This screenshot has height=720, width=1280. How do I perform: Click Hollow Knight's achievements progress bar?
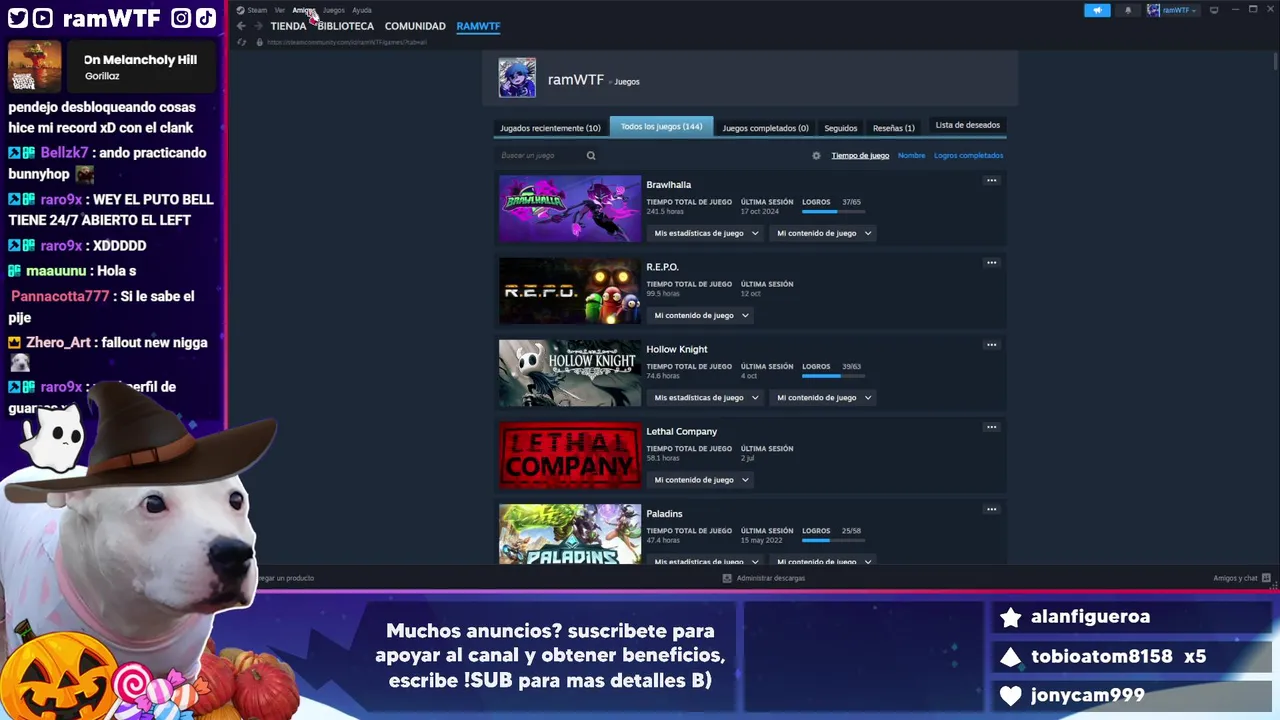[x=832, y=375]
